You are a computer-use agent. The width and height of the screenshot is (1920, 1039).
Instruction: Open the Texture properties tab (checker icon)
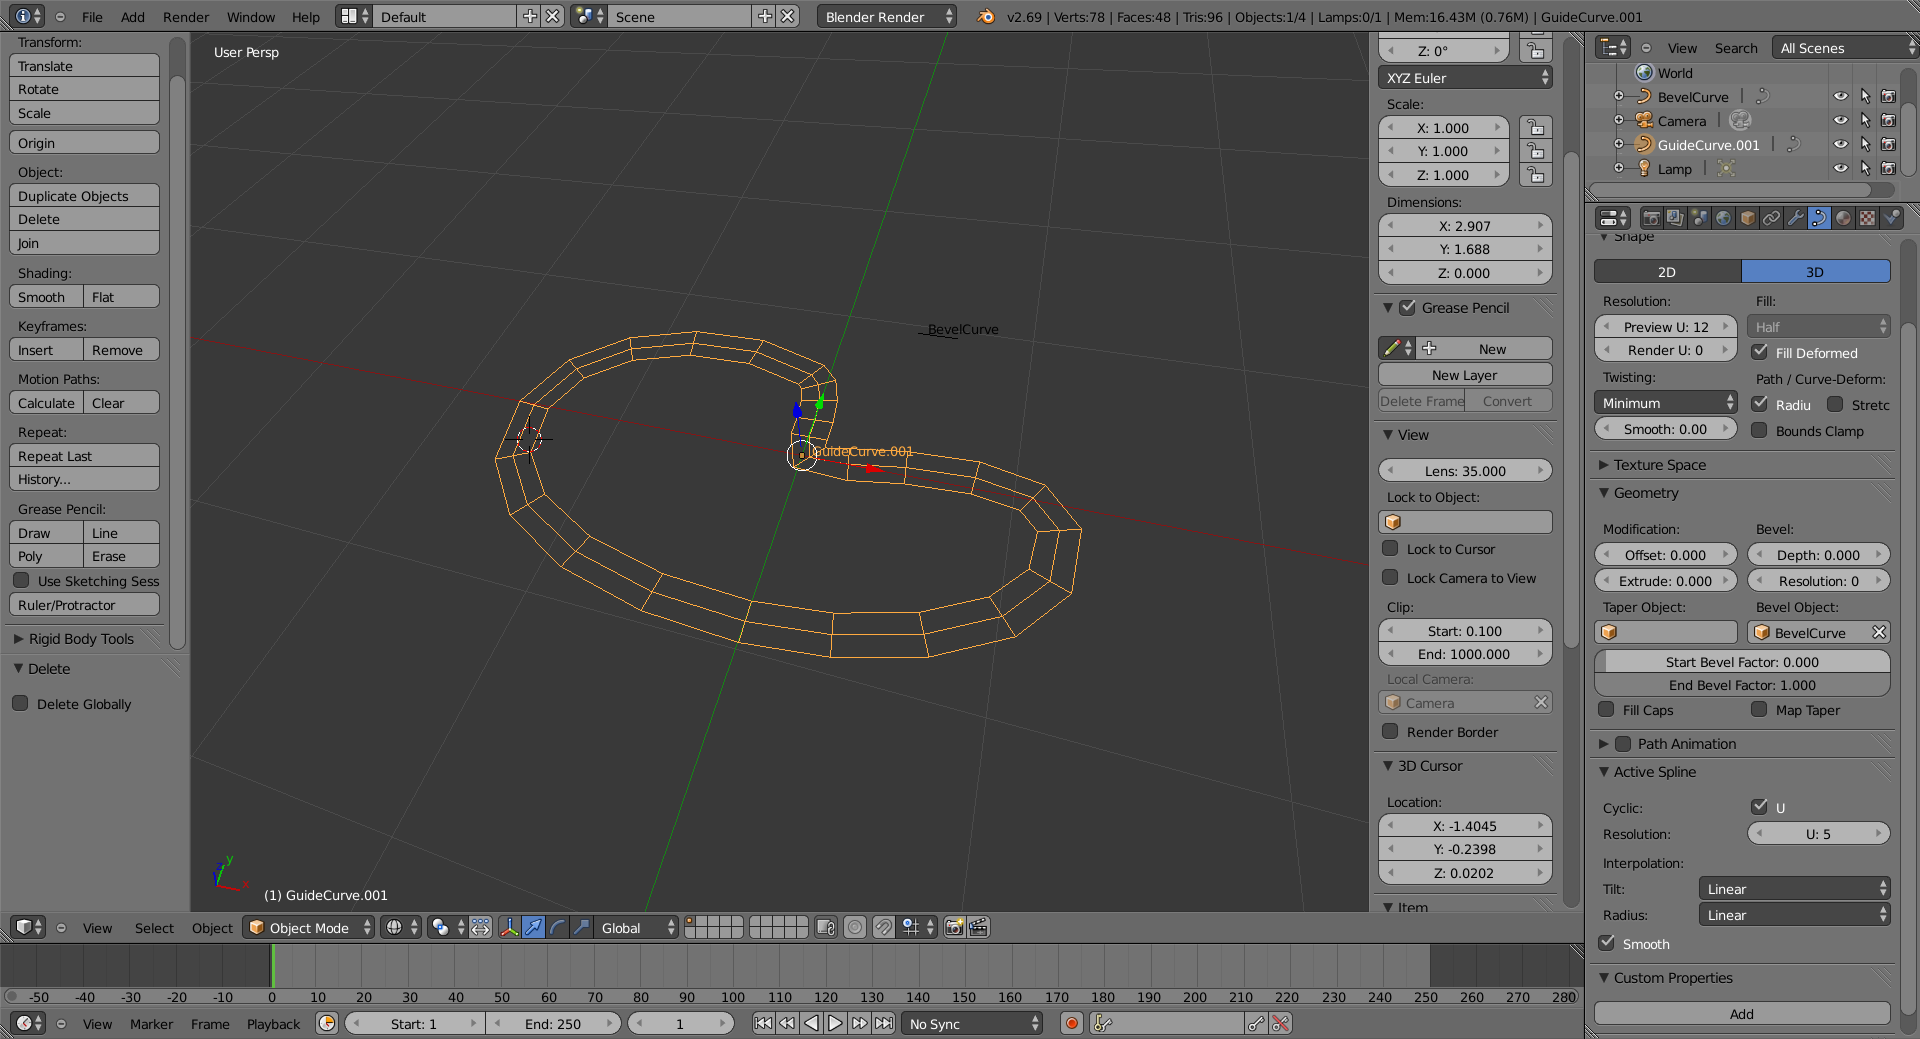click(x=1867, y=218)
